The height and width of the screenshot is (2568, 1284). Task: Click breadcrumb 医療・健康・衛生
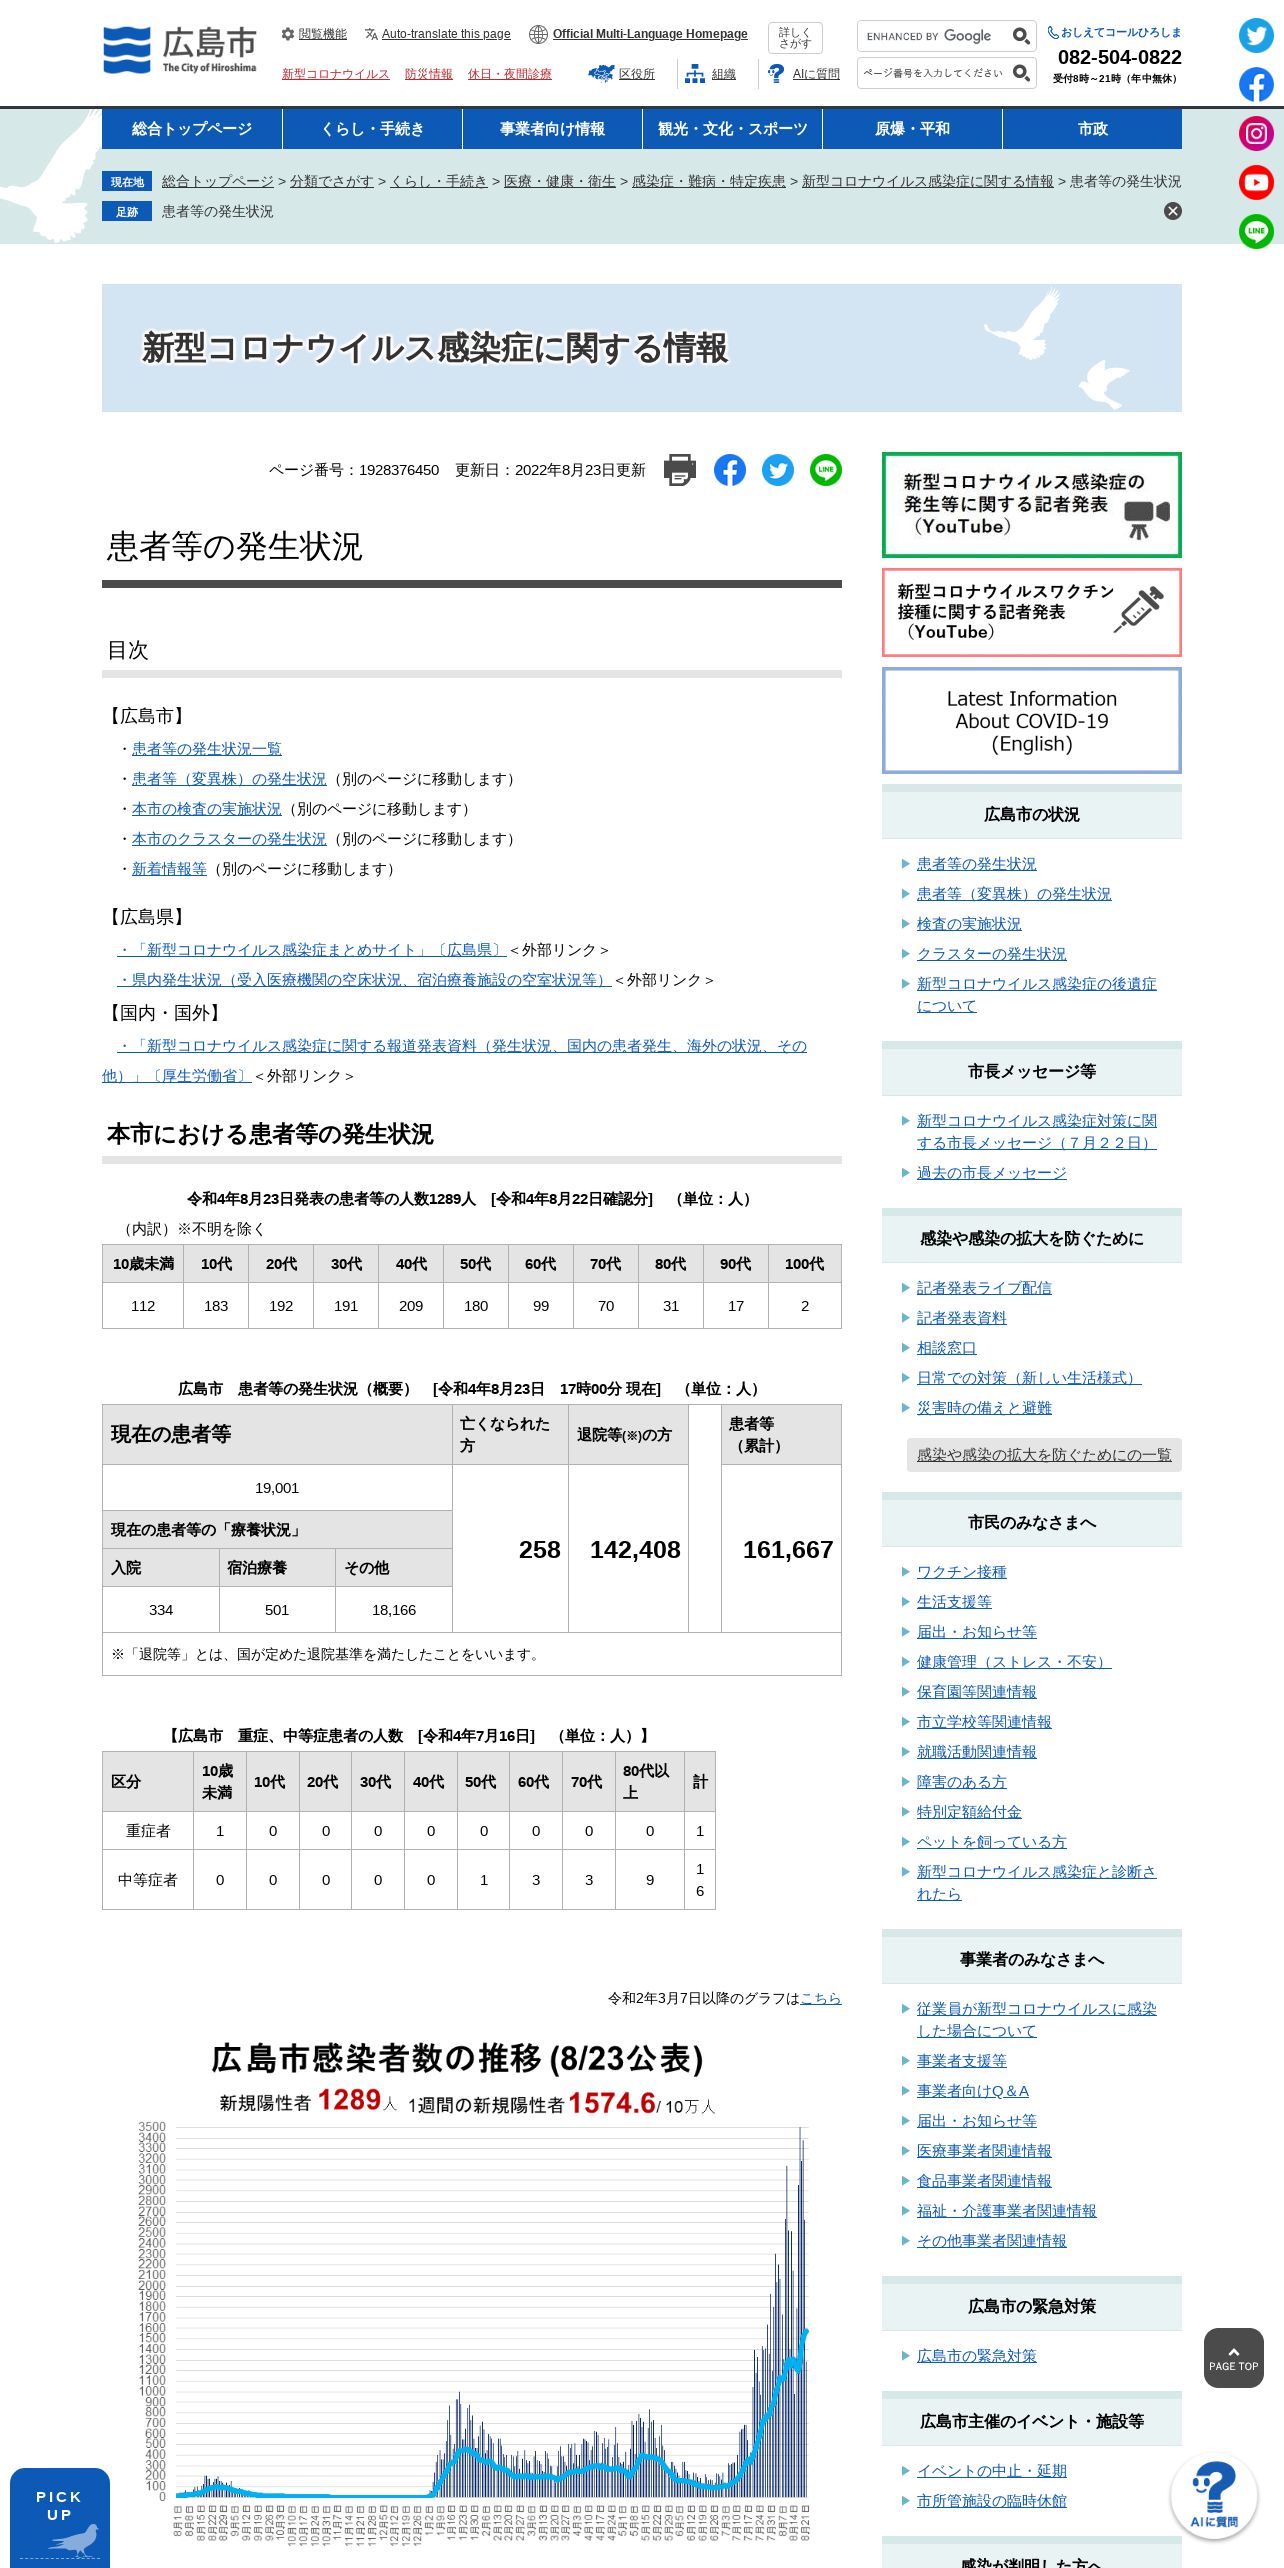(559, 181)
